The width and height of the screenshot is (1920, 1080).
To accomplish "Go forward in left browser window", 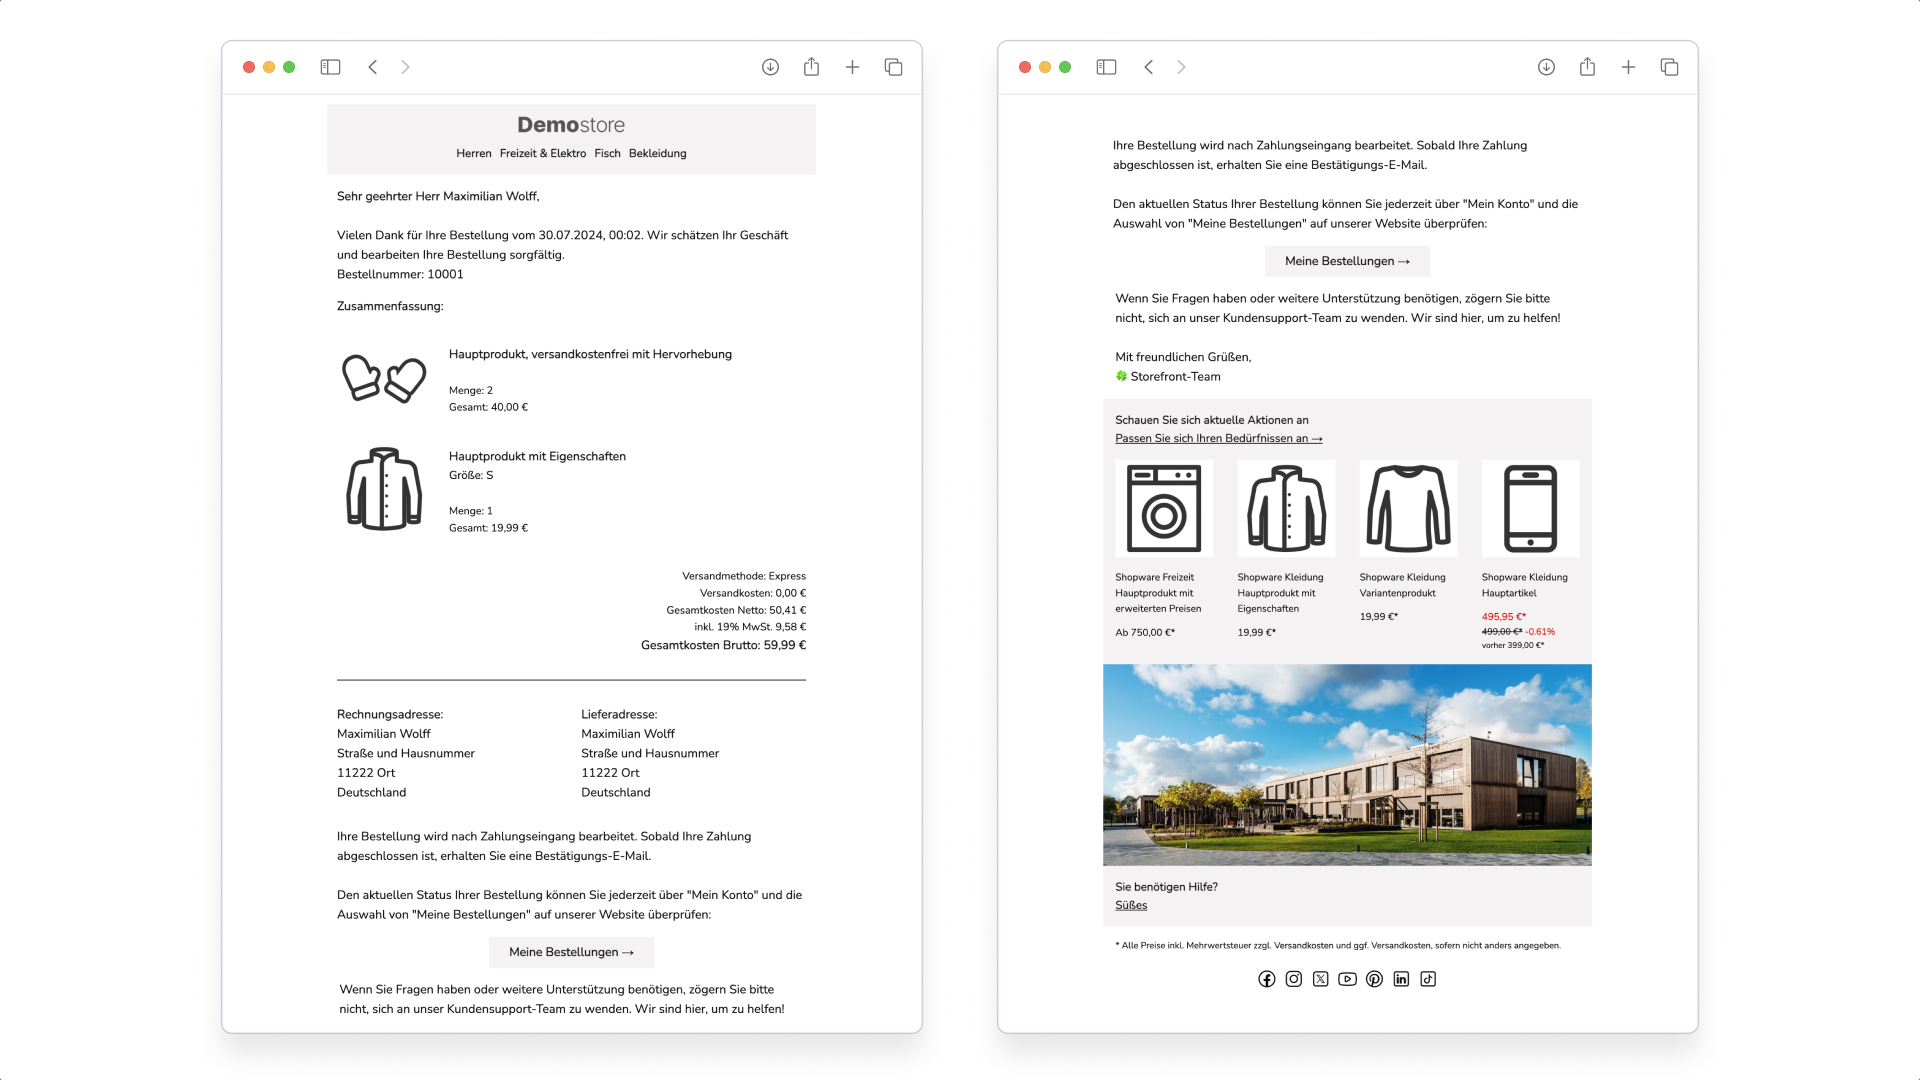I will coord(405,67).
